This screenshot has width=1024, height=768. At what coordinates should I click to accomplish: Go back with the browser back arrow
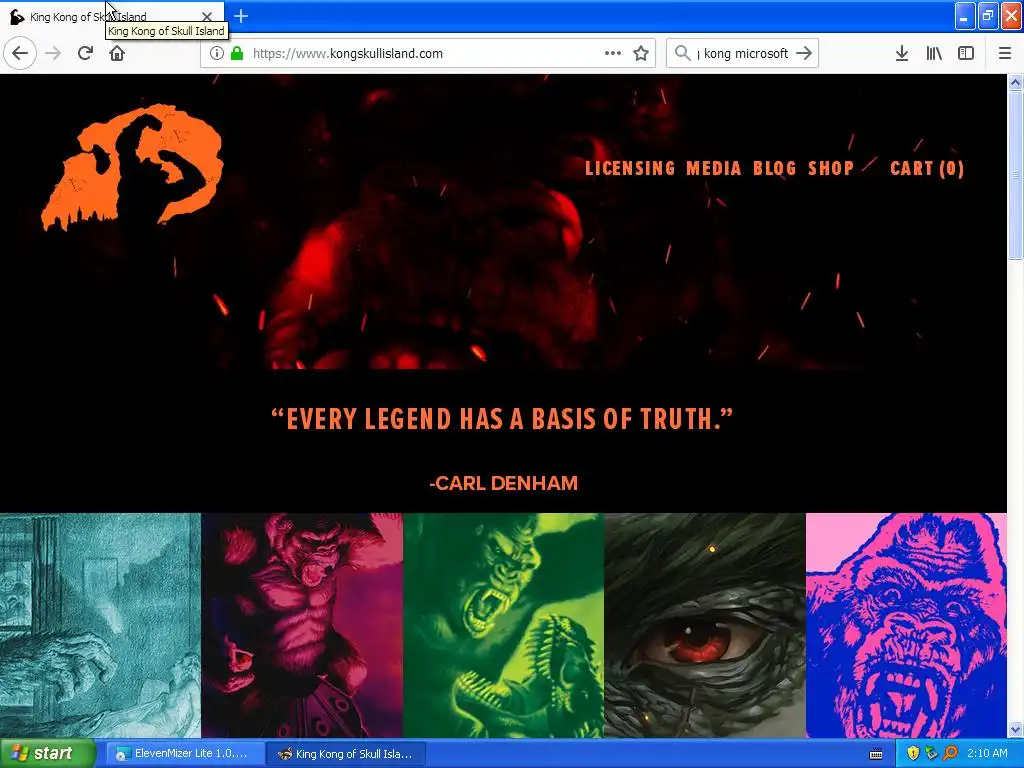(20, 53)
